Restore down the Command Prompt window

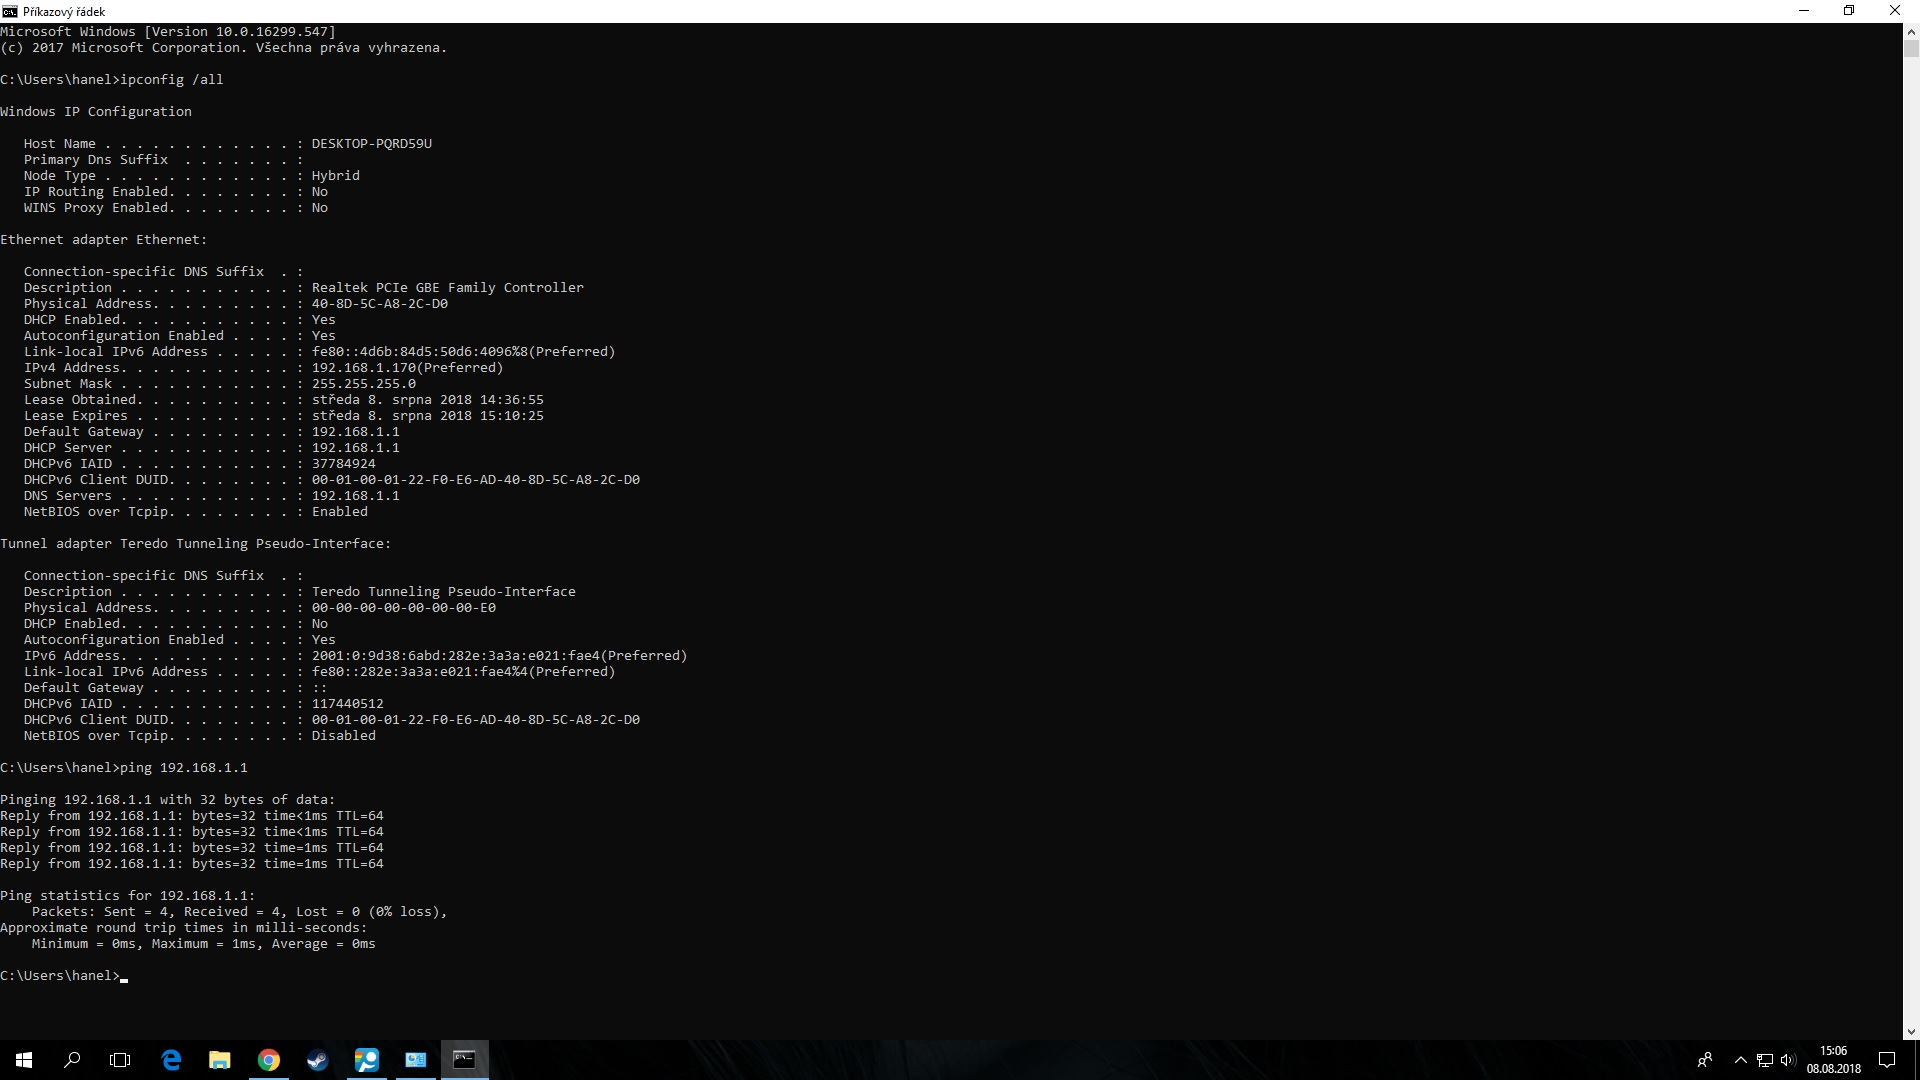1849,11
